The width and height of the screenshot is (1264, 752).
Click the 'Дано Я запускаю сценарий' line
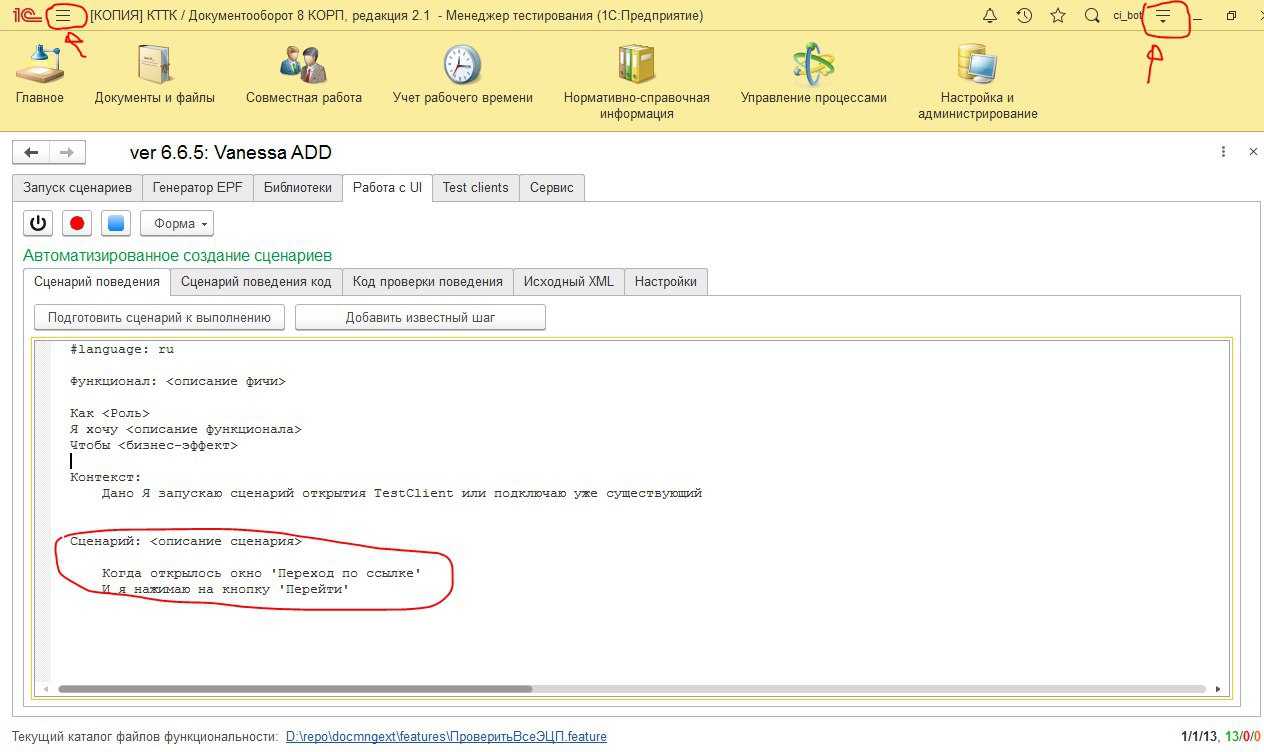[402, 493]
